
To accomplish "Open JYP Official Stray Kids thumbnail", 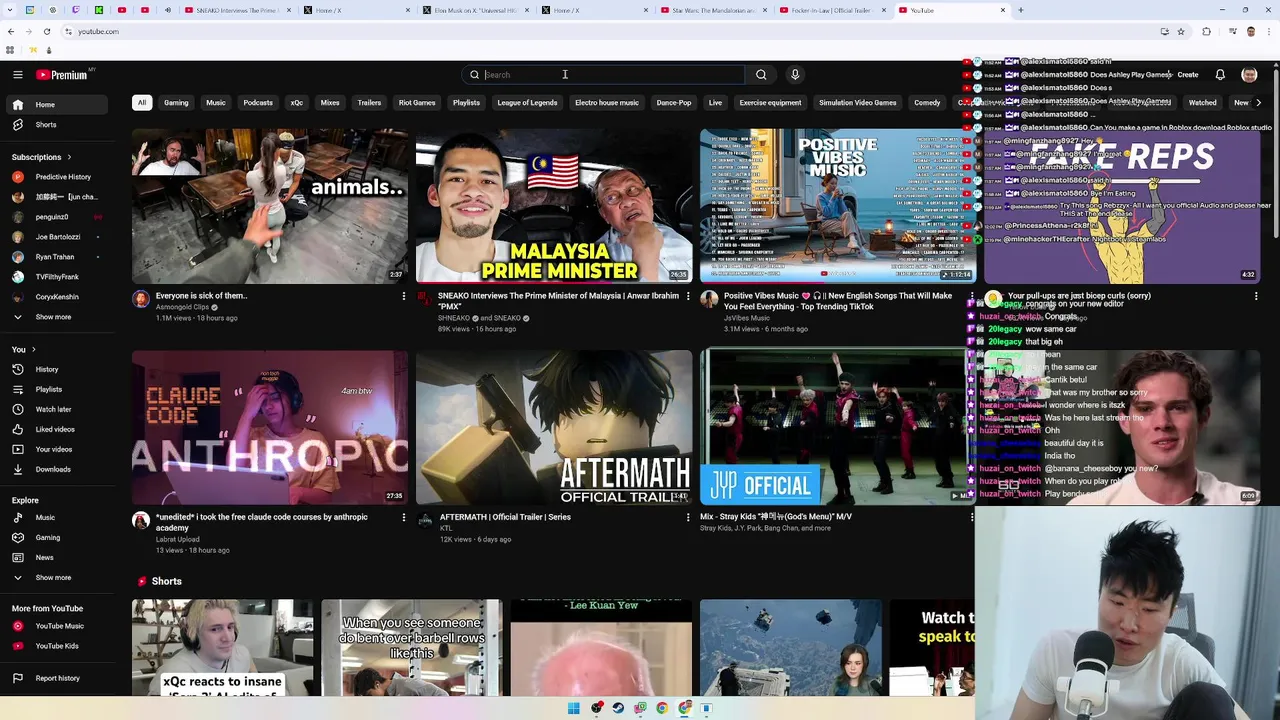I will (836, 427).
